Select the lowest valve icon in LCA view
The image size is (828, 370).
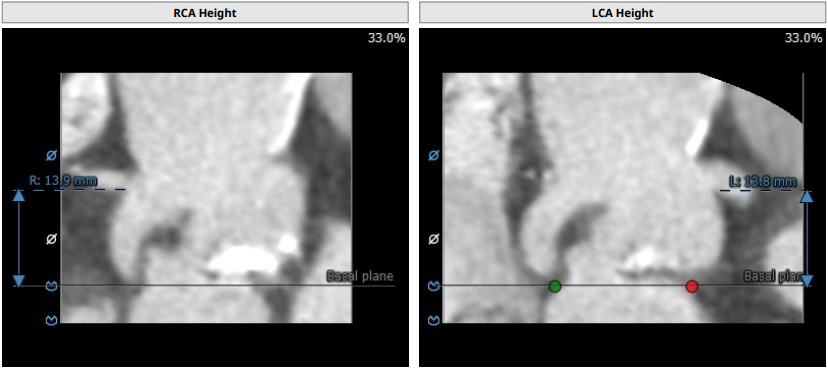click(434, 320)
